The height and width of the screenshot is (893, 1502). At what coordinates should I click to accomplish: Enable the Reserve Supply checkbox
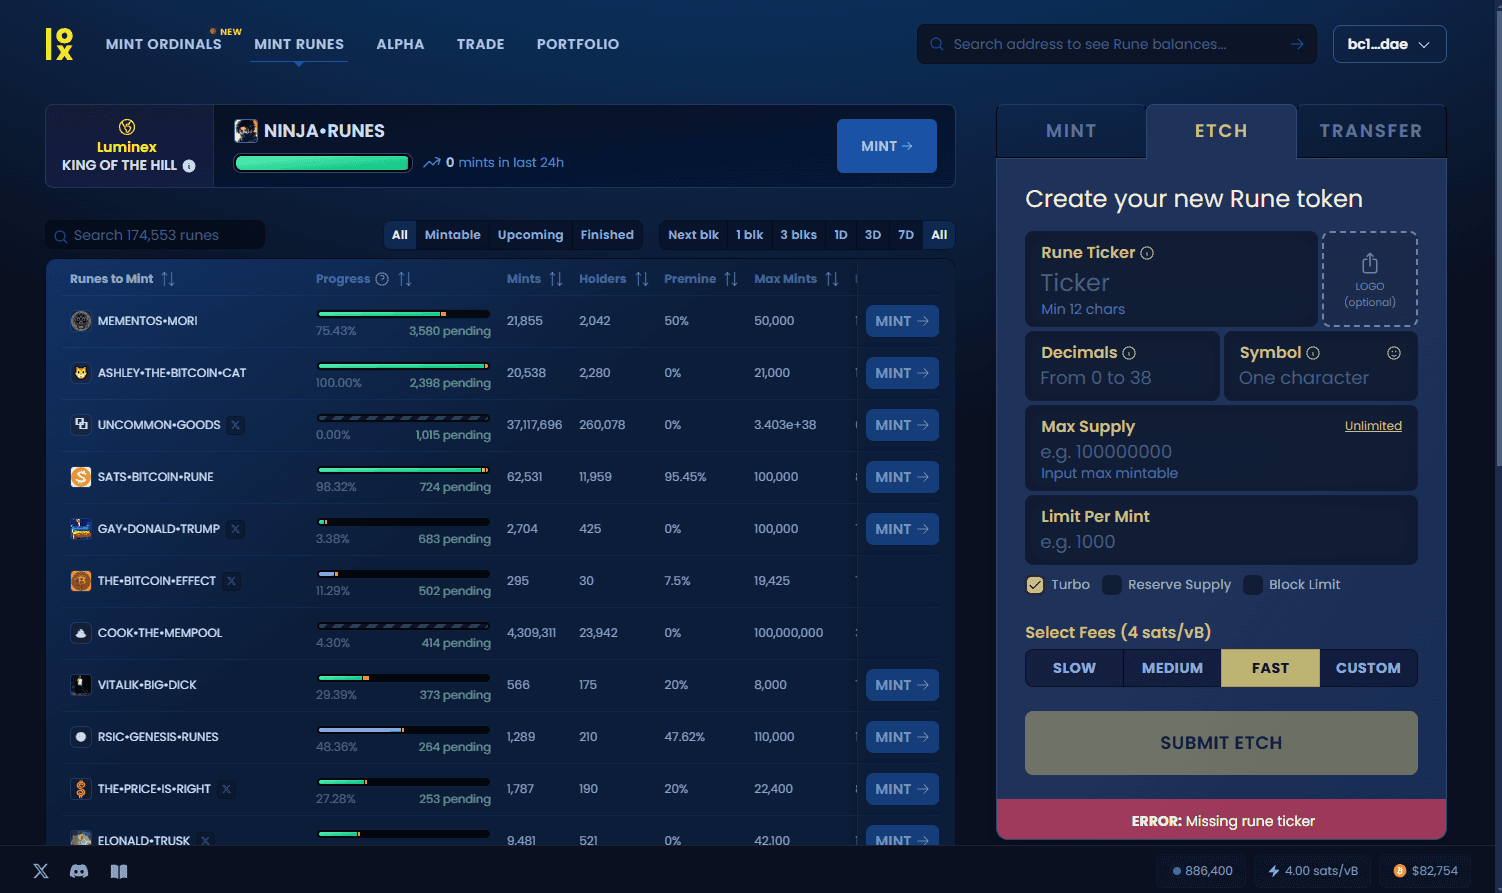[1112, 585]
